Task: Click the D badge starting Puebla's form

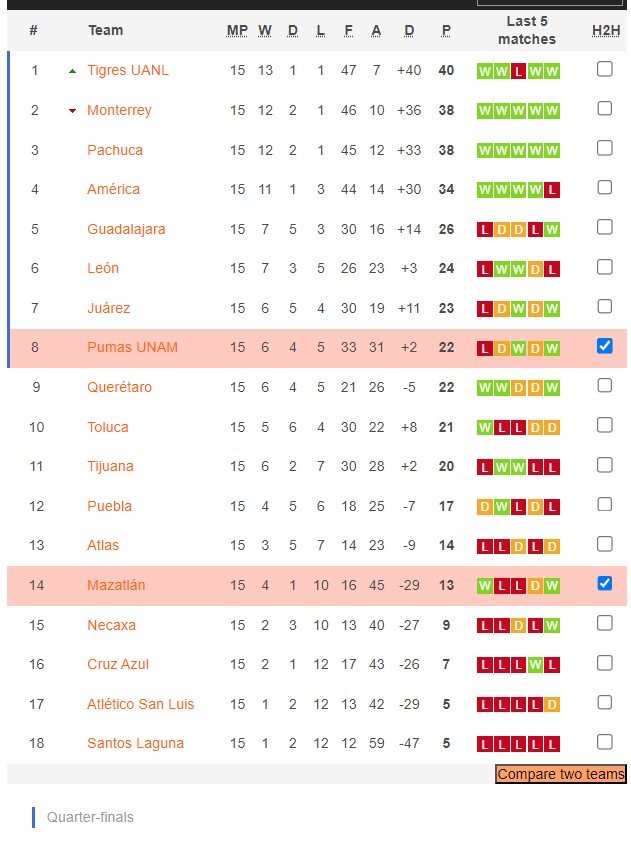Action: click(487, 506)
